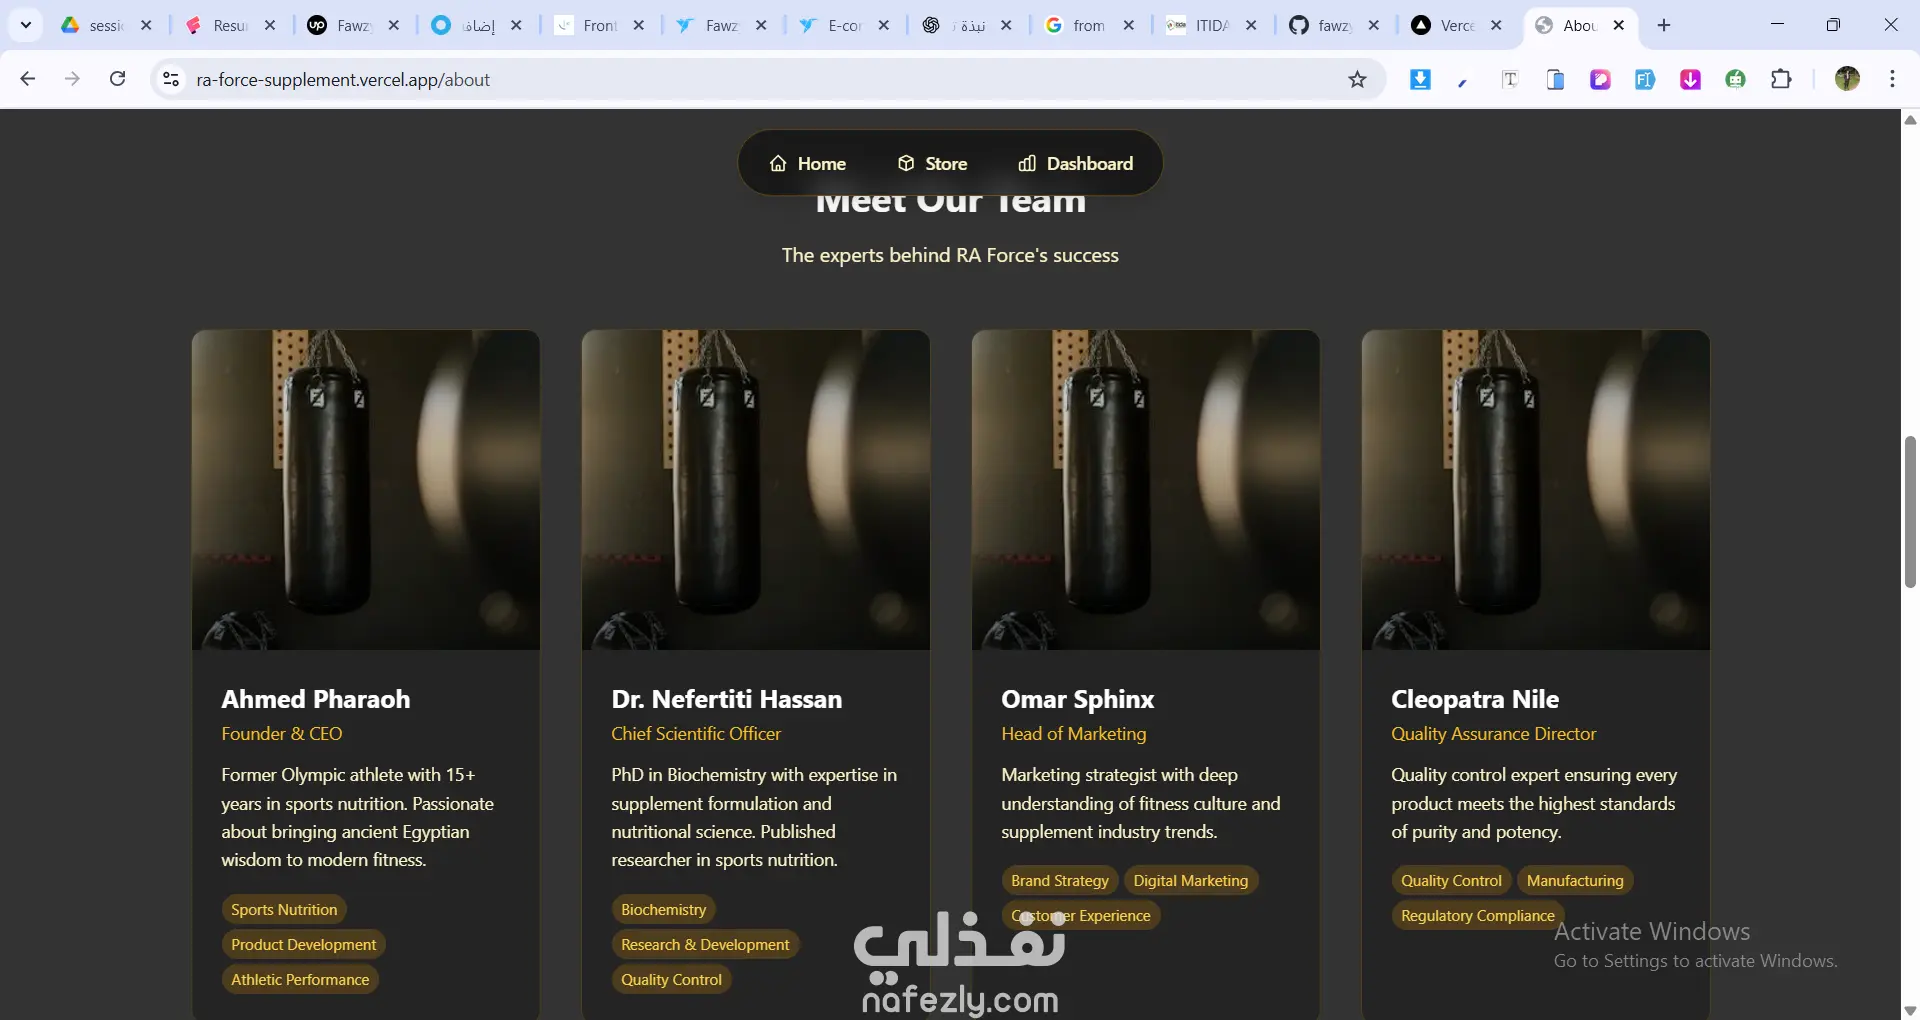
Task: Click the profile avatar icon
Action: [x=1847, y=79]
